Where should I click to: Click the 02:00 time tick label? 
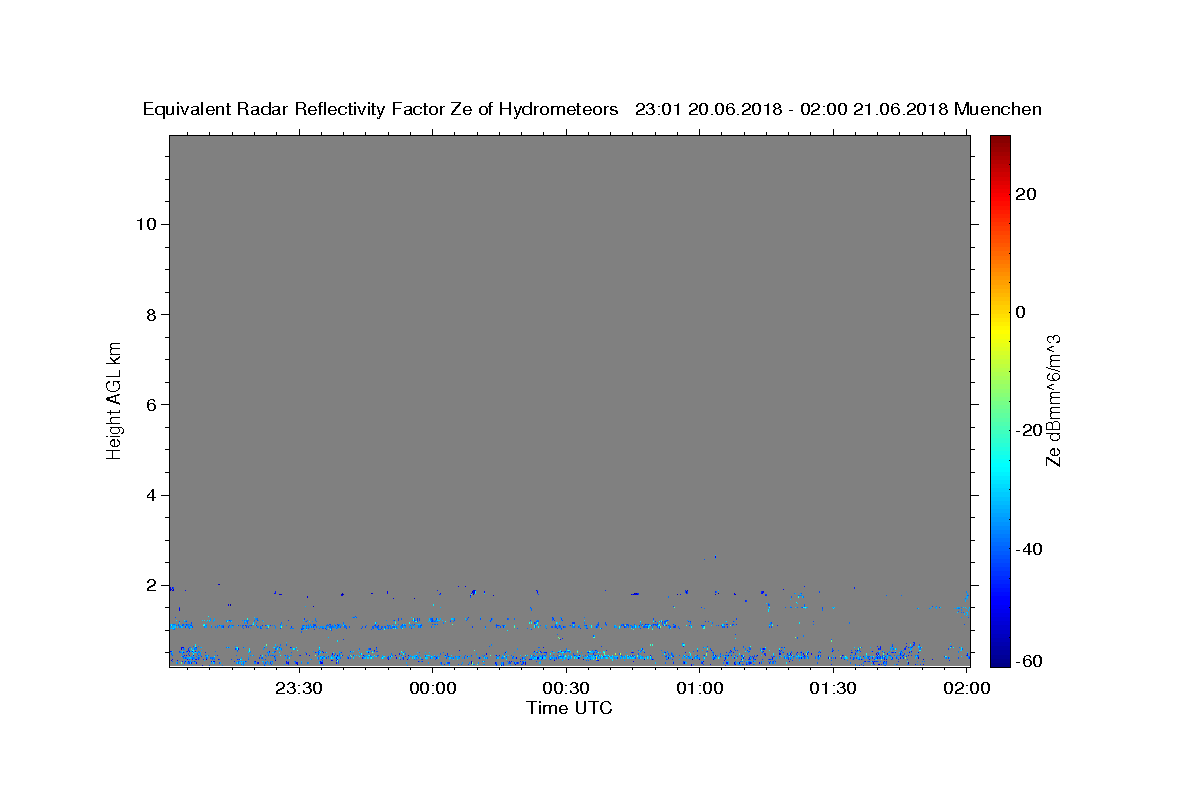click(x=967, y=688)
